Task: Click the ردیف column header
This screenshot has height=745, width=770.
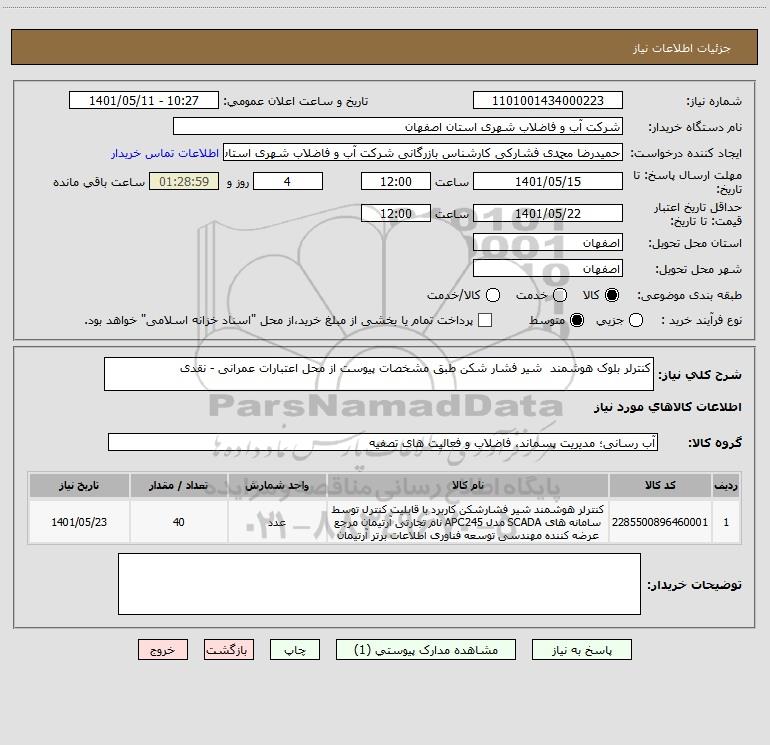Action: point(726,485)
